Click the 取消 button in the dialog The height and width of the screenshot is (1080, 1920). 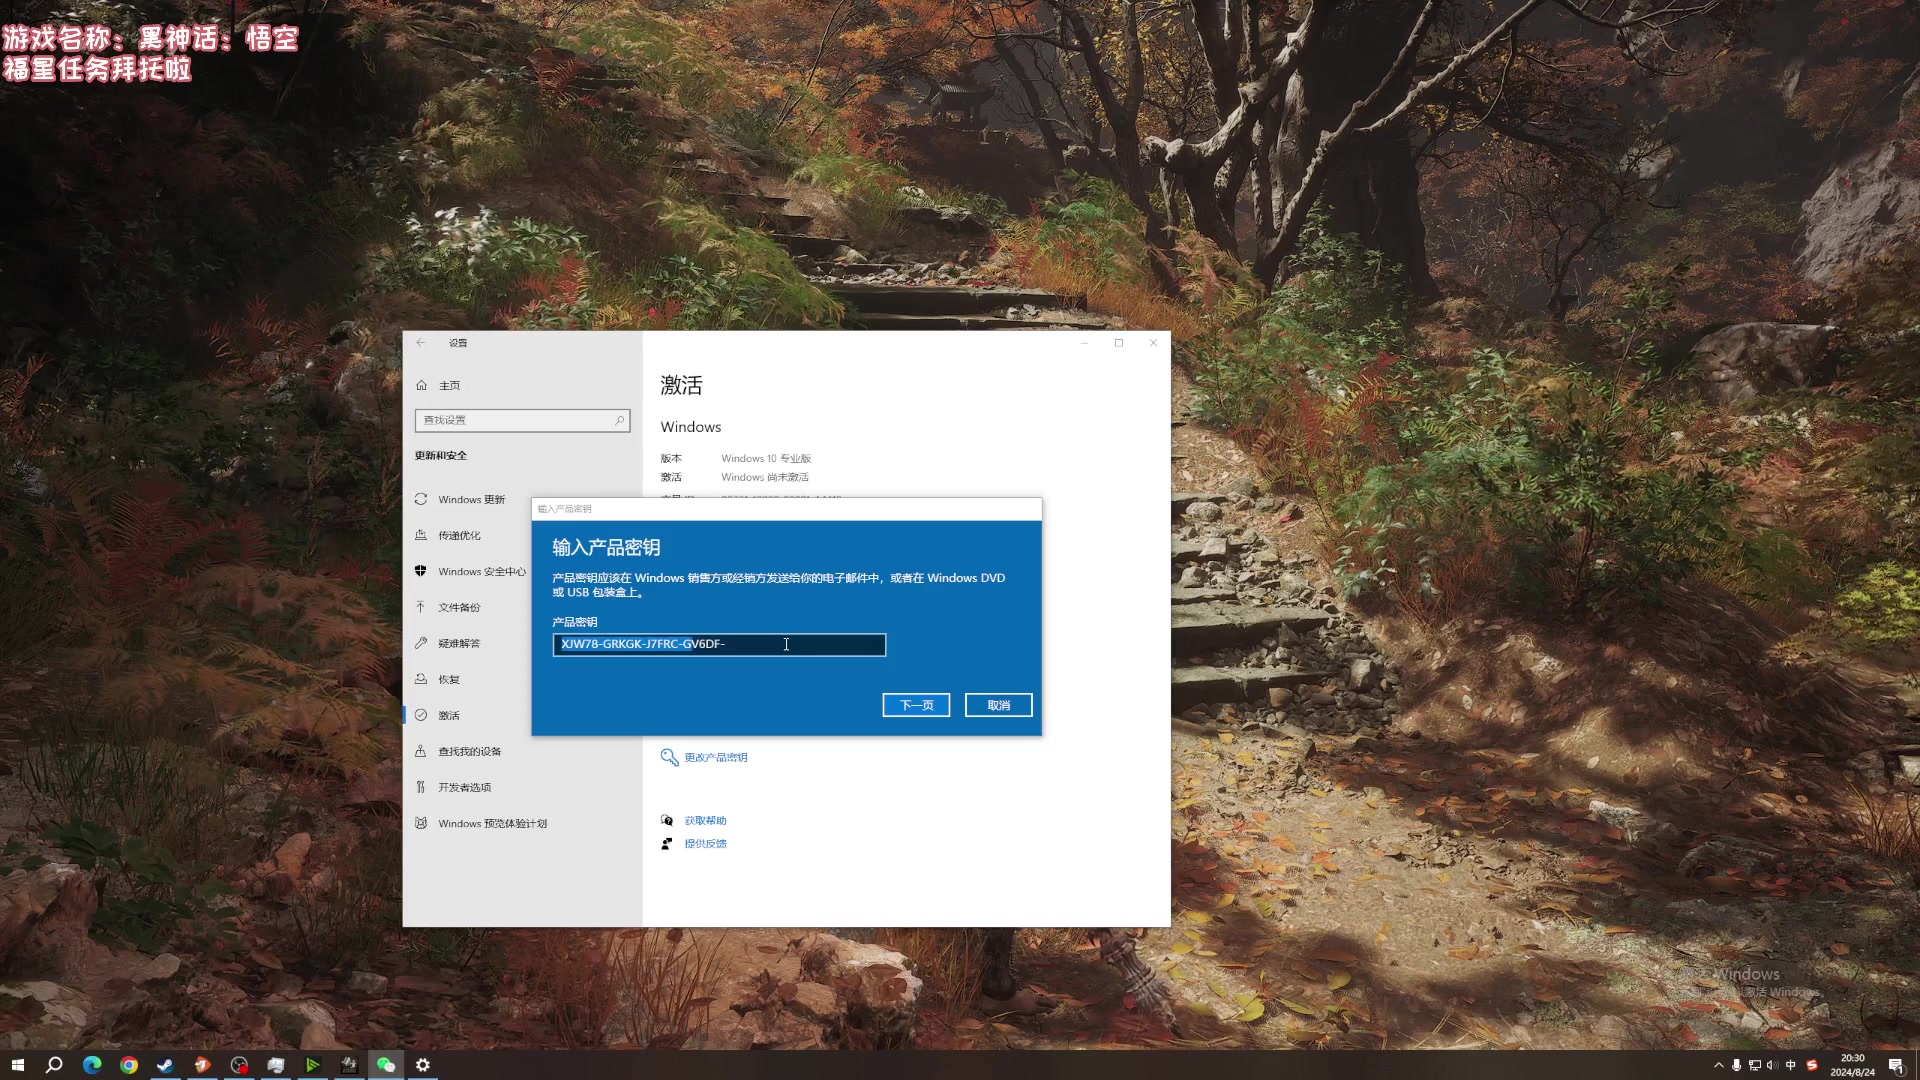pos(998,705)
